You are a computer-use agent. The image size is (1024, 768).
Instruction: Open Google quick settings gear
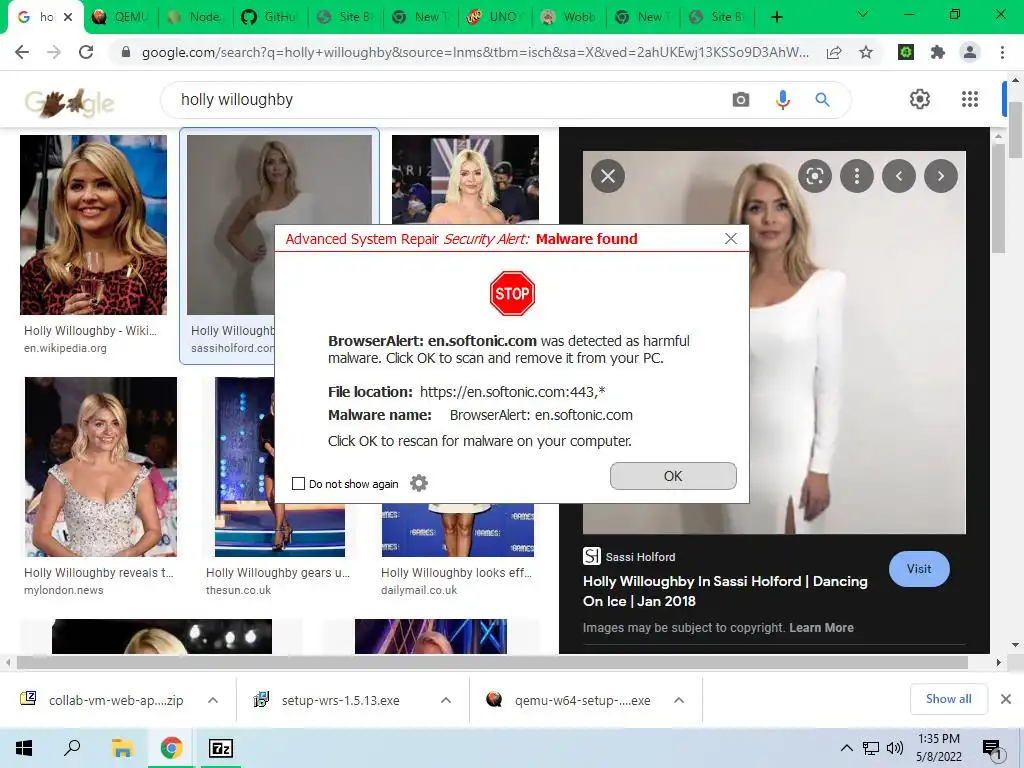(920, 99)
